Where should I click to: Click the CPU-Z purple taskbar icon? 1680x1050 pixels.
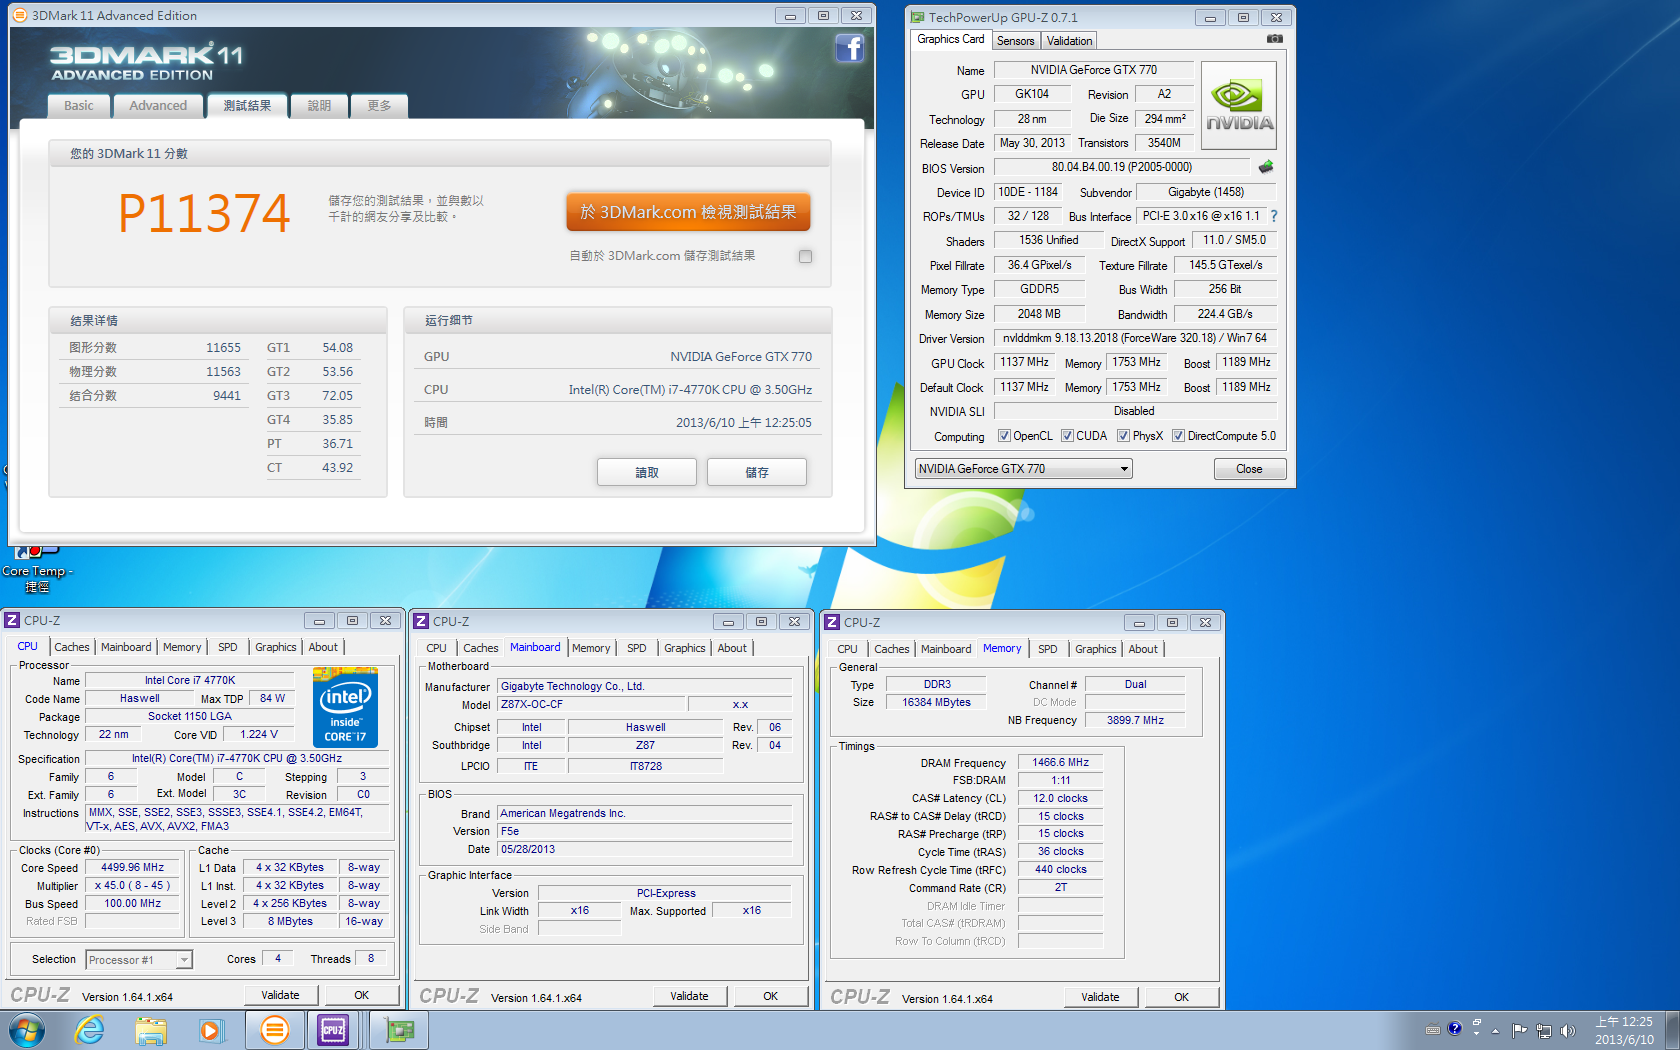pyautogui.click(x=333, y=1030)
